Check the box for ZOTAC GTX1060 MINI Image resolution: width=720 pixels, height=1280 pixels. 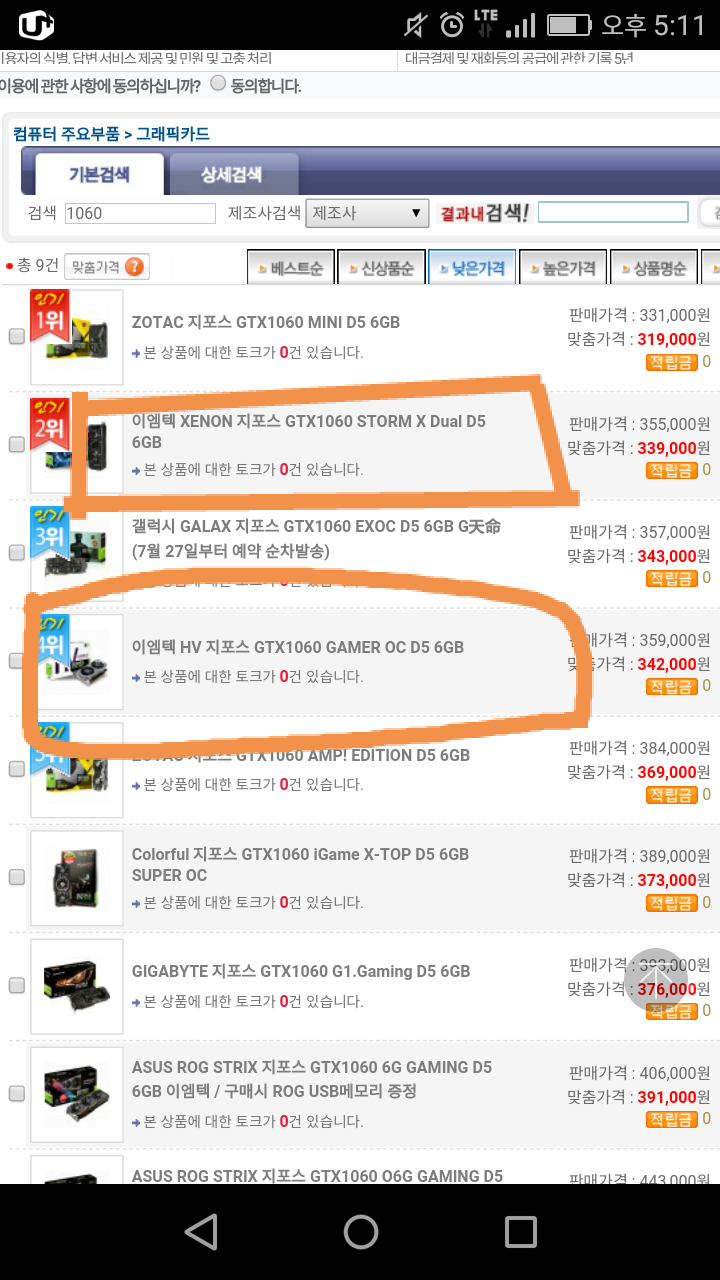pyautogui.click(x=17, y=337)
